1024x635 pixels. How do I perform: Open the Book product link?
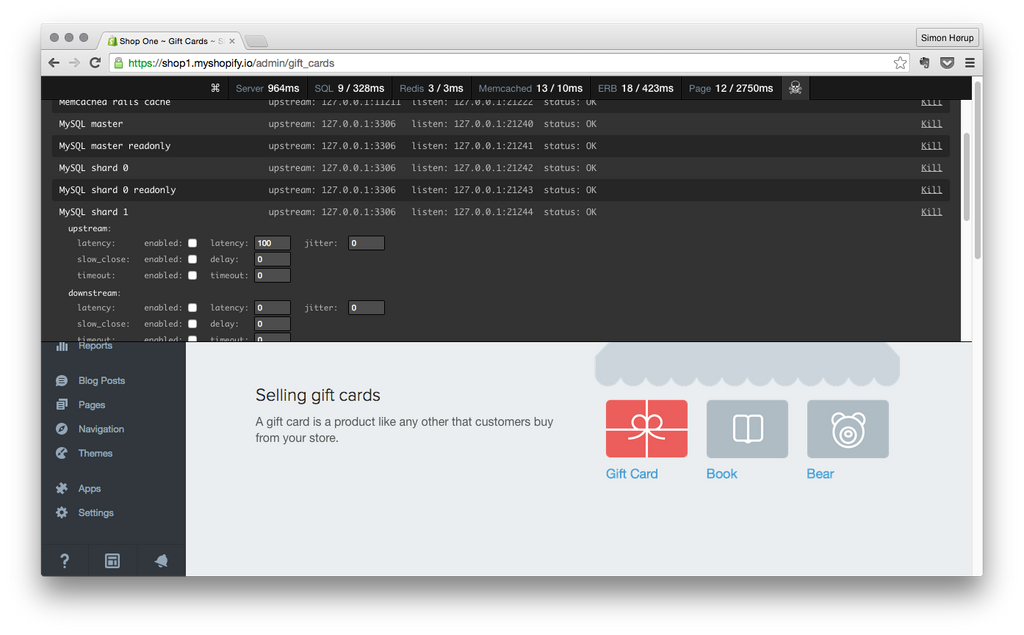[x=721, y=474]
